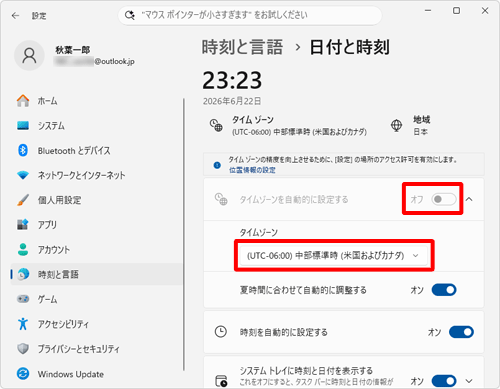Image resolution: width=500 pixels, height=389 pixels.
Task: Expand the システム トレイ options chevron
Action: 469,381
